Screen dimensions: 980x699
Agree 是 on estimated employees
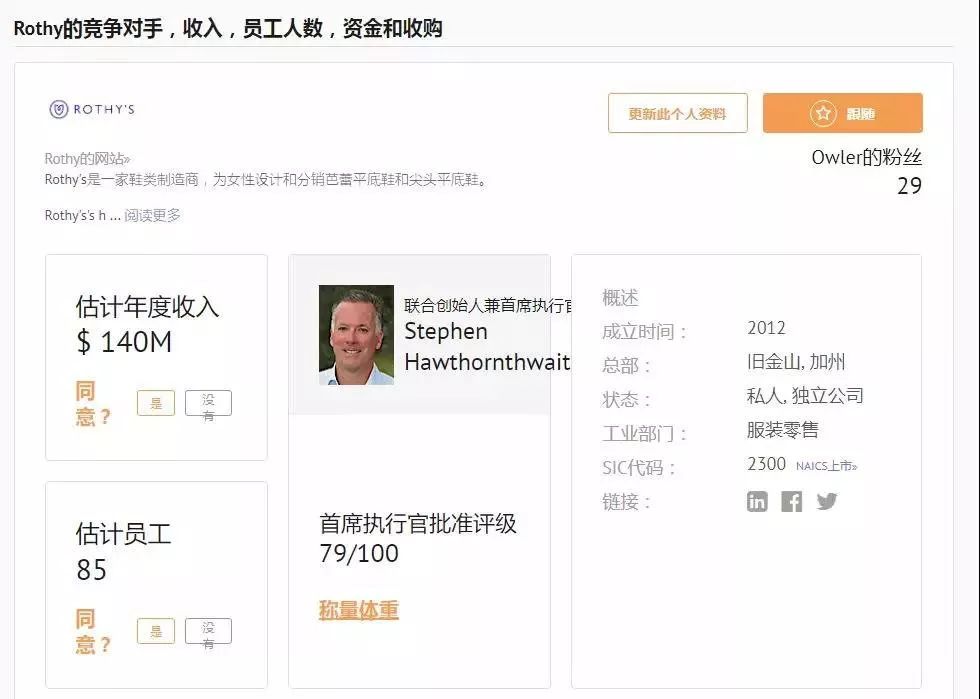(156, 631)
